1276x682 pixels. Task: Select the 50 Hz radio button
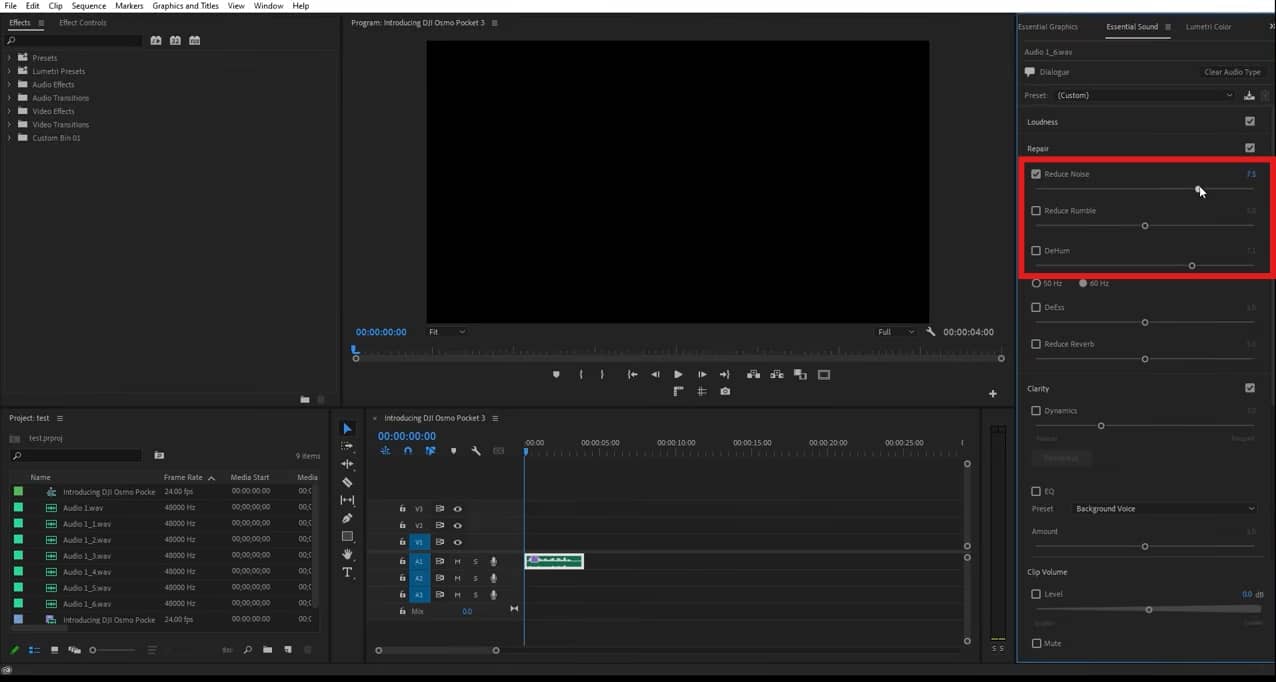point(1036,283)
